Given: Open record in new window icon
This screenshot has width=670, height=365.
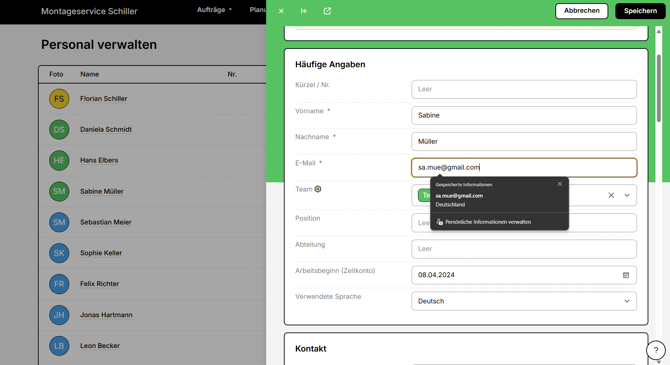Looking at the screenshot, I should 327,11.
